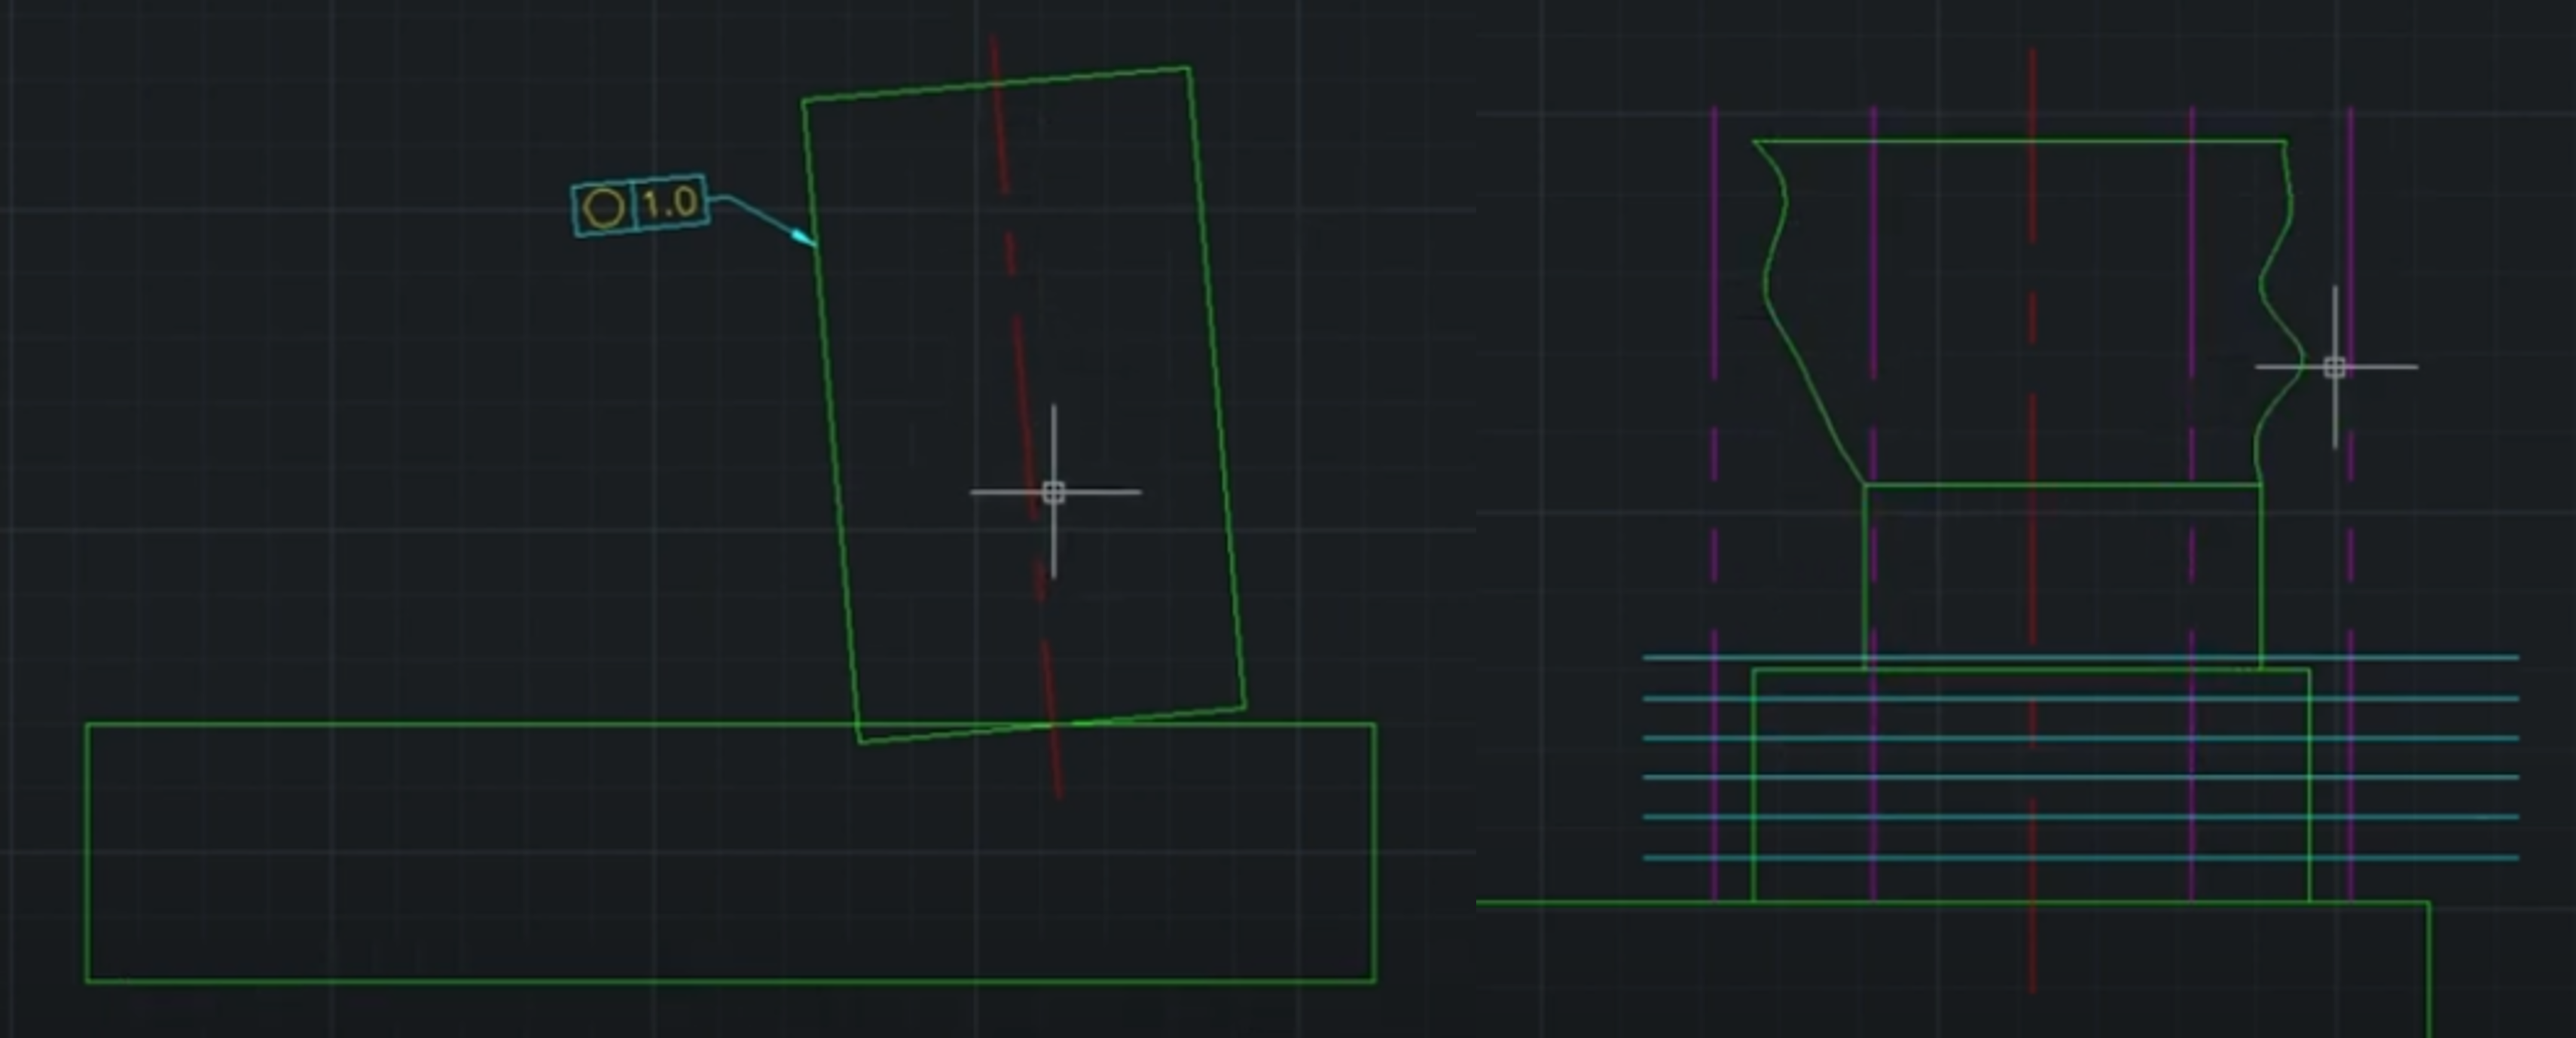Screen dimensions: 2576x1038
Task: Click the crosshair pickbox in left view
Action: pyautogui.click(x=1053, y=492)
